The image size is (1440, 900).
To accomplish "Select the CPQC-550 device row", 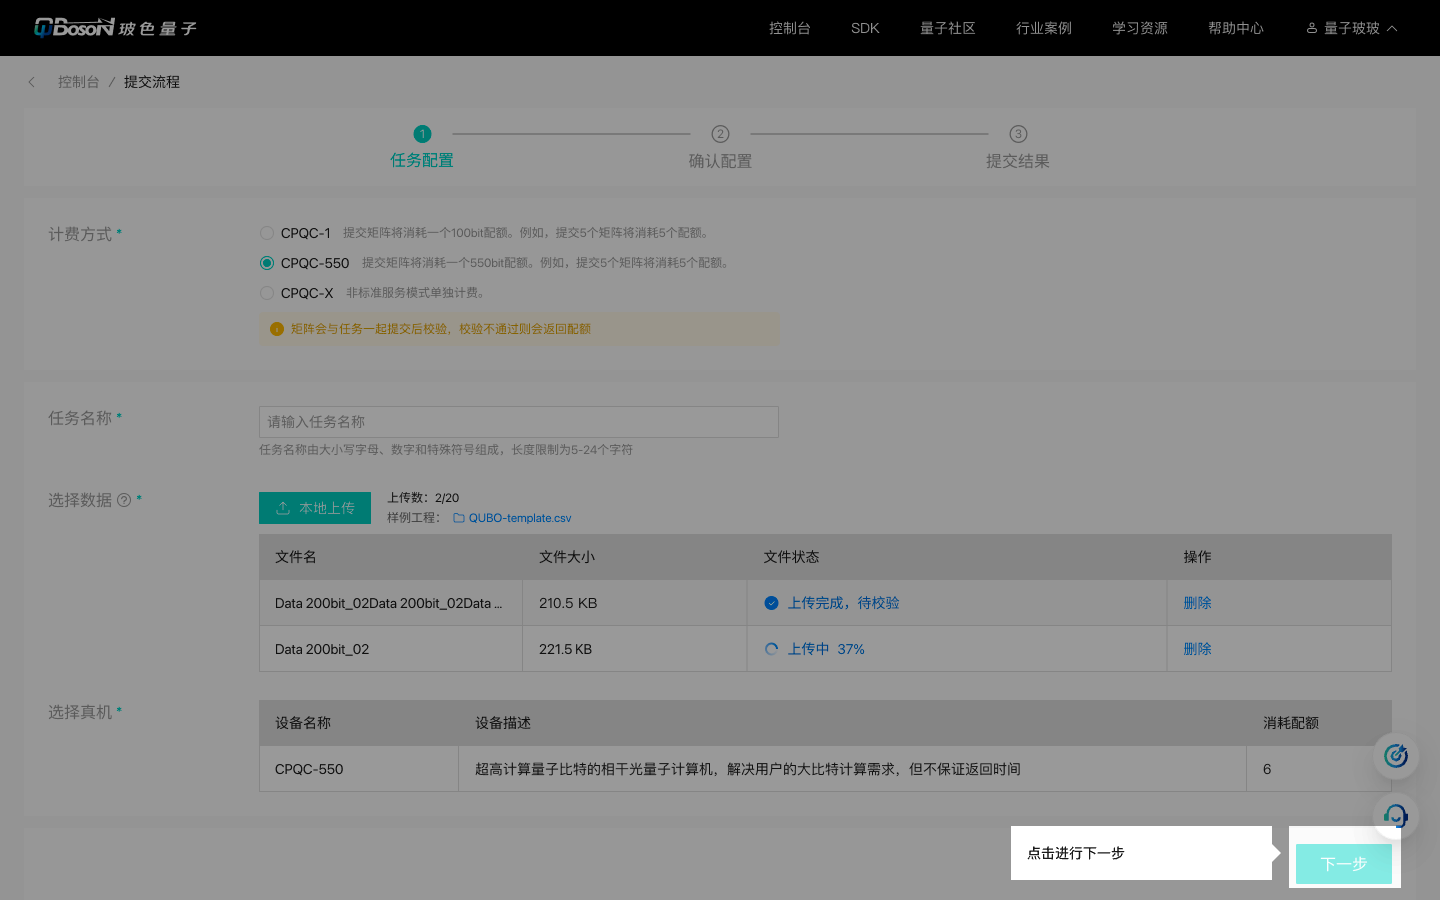I will tap(825, 769).
